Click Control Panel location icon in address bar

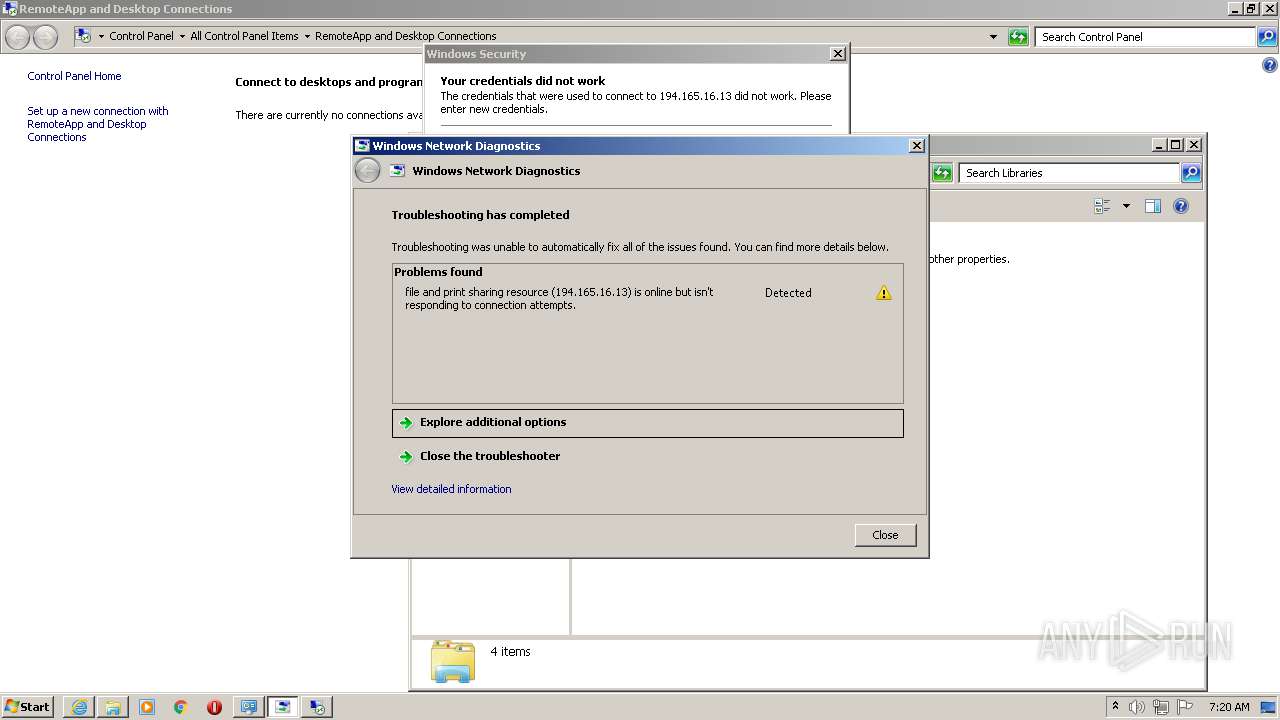84,36
